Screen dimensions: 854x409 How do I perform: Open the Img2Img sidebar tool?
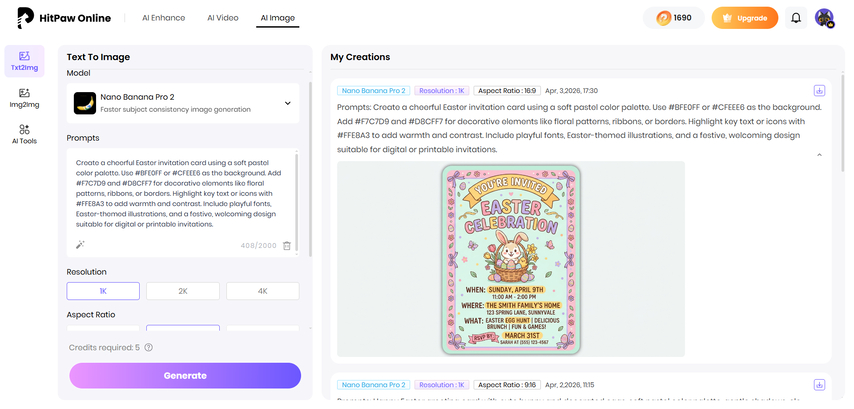click(x=24, y=97)
